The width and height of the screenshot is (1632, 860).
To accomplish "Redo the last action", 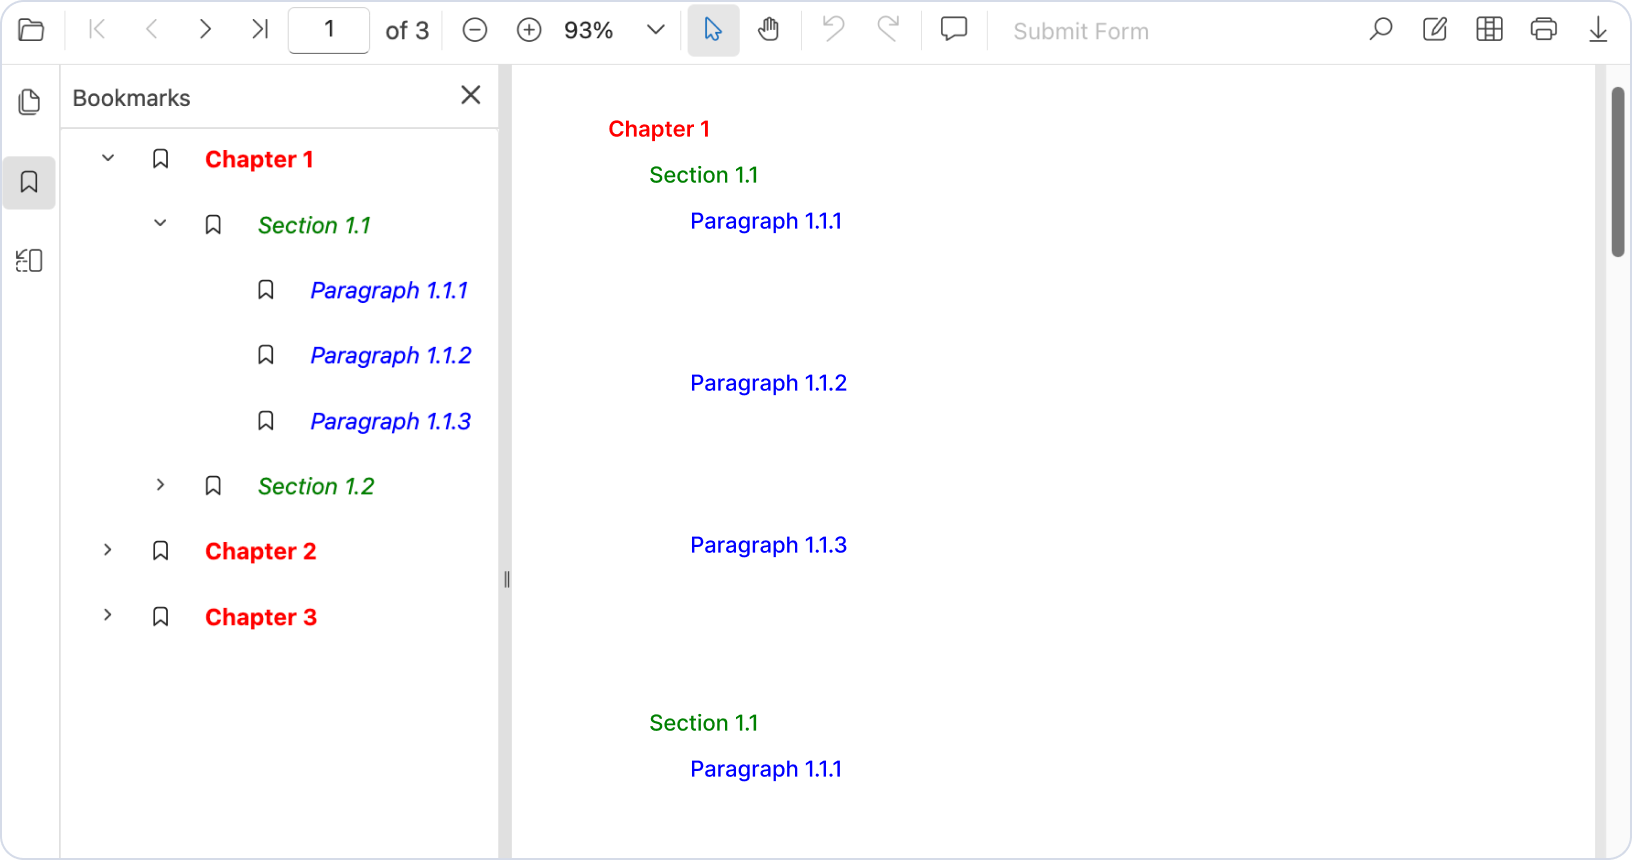I will 888,30.
